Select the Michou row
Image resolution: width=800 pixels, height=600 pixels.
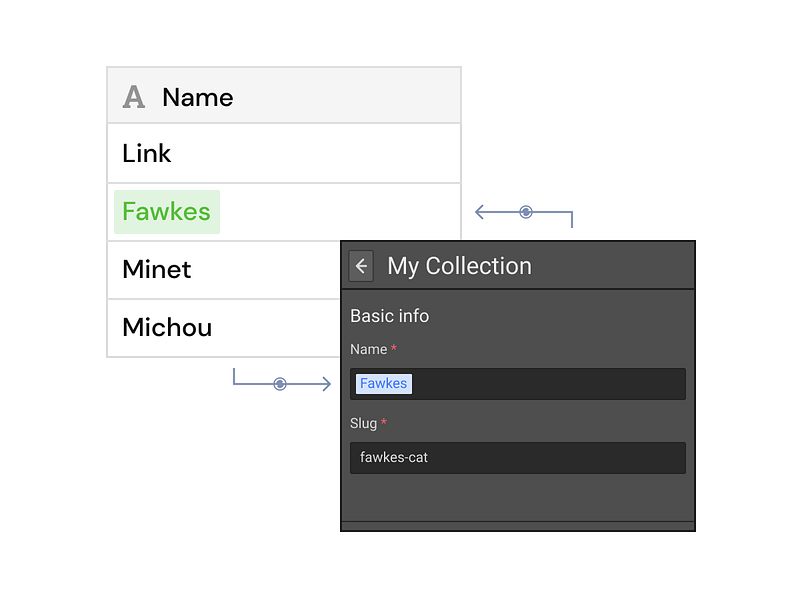(x=224, y=328)
